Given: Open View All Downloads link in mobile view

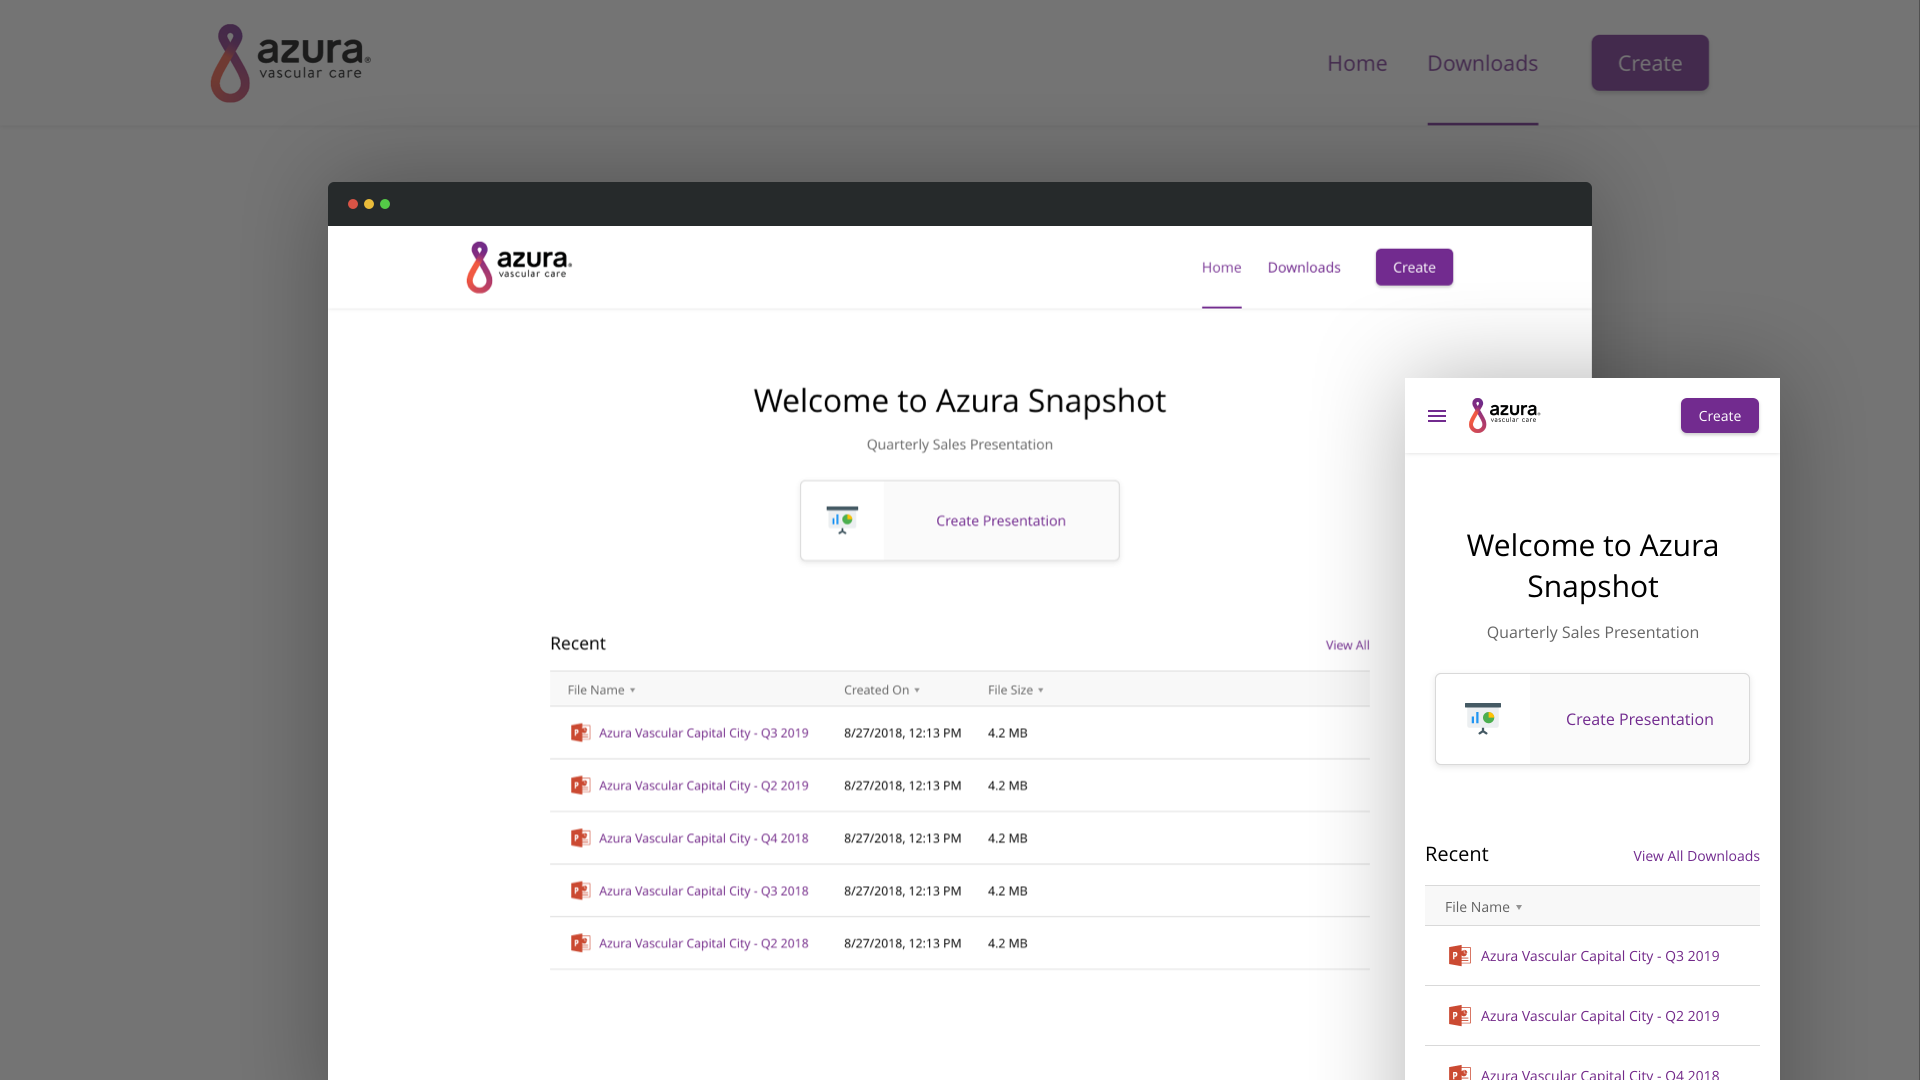Looking at the screenshot, I should [x=1696, y=856].
